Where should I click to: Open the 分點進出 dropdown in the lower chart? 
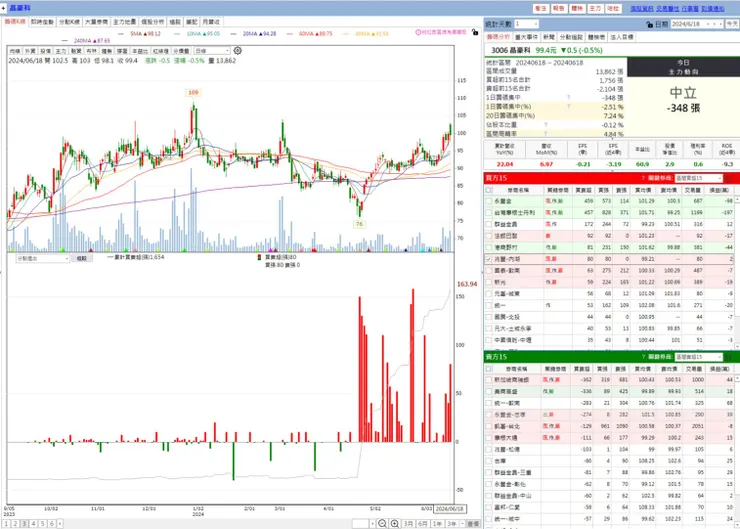tap(42, 259)
